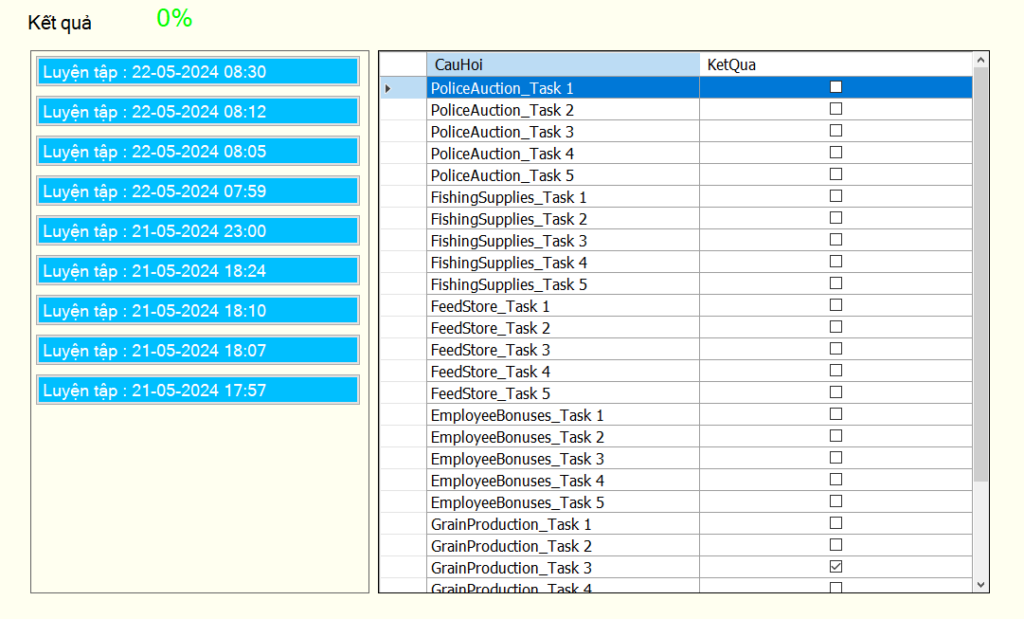Open practice session 21-05-2024 23:00
Viewport: 1024px width, 619px height.
[197, 231]
